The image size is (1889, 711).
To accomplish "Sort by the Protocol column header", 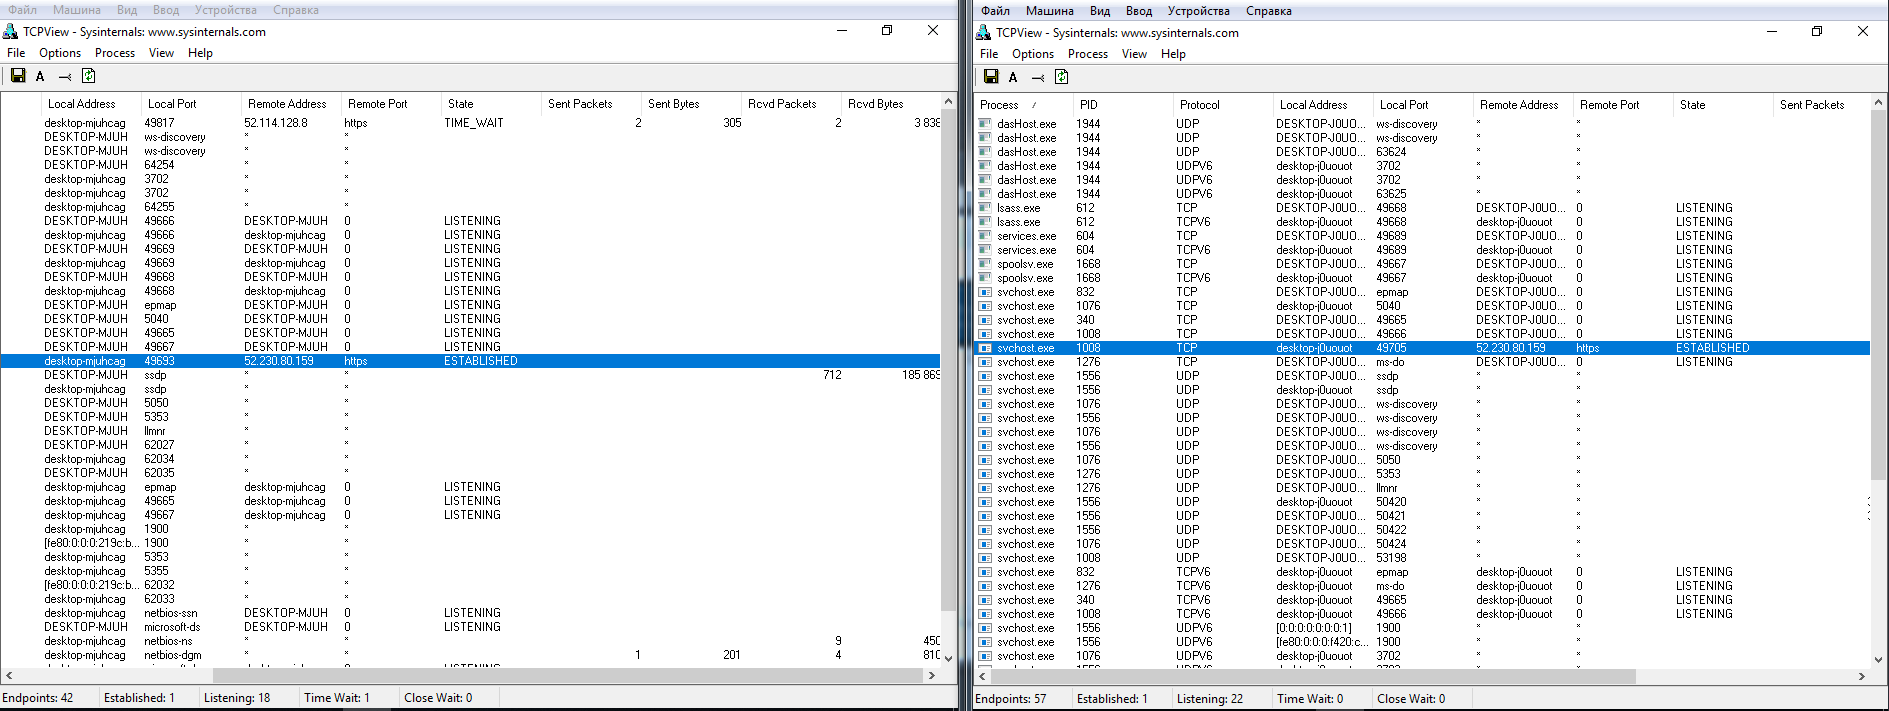I will pyautogui.click(x=1200, y=105).
